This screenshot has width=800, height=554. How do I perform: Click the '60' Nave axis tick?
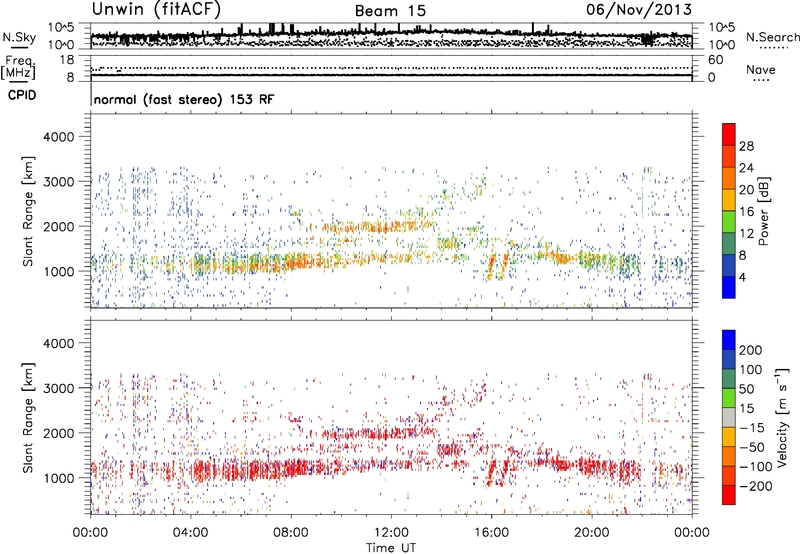pyautogui.click(x=716, y=60)
